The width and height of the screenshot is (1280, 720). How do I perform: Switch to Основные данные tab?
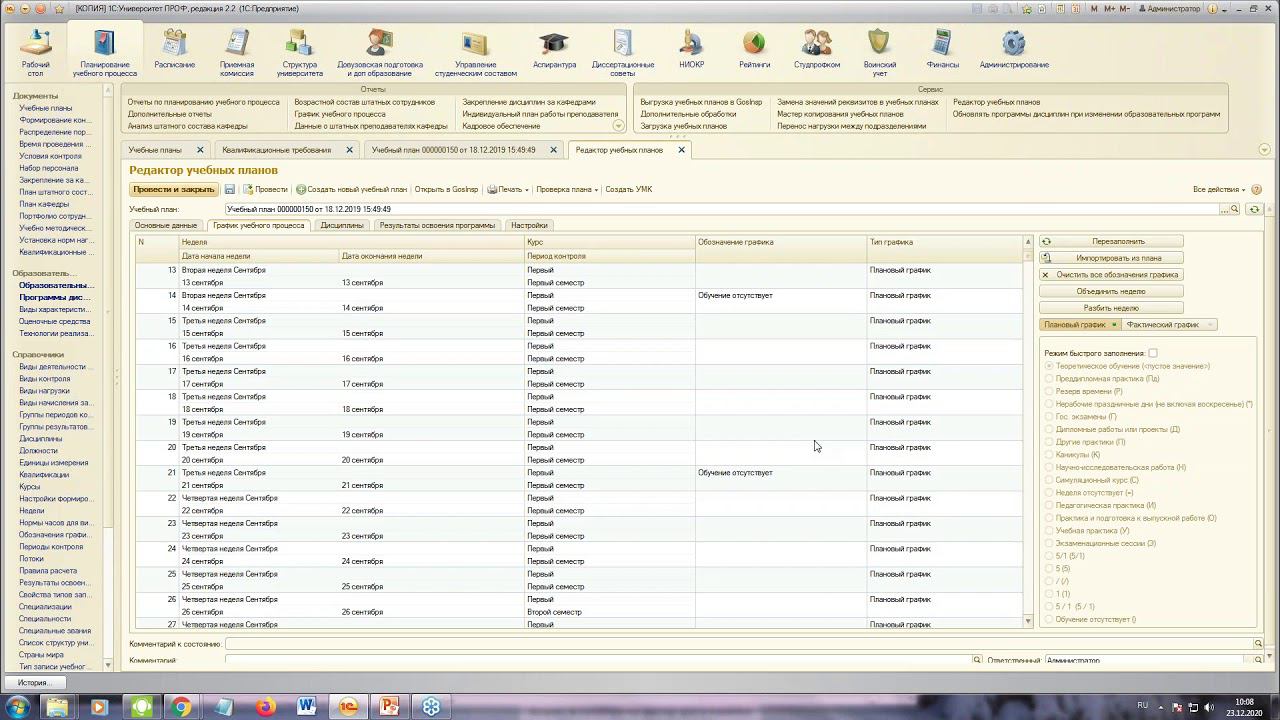point(166,225)
